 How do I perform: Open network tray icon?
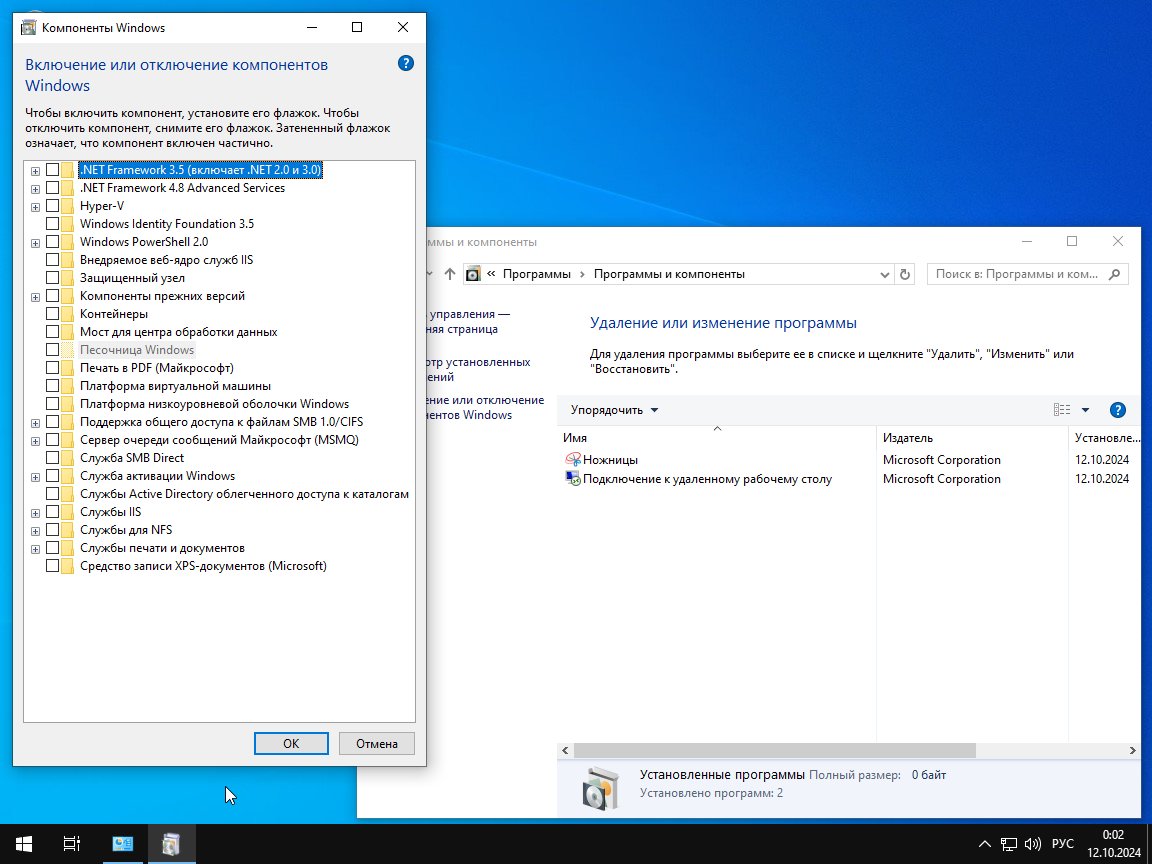(1009, 843)
